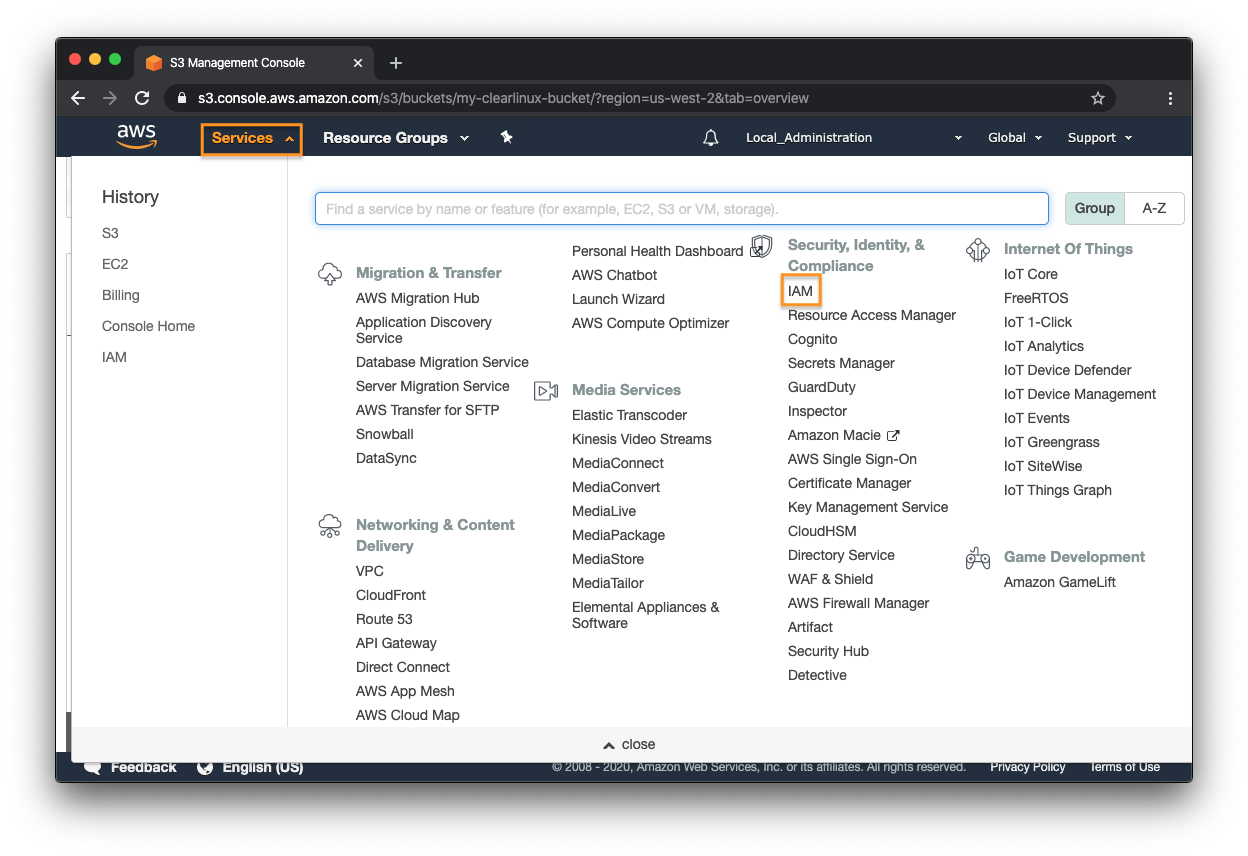Reload the page with the refresh icon
The width and height of the screenshot is (1248, 856).
(142, 98)
